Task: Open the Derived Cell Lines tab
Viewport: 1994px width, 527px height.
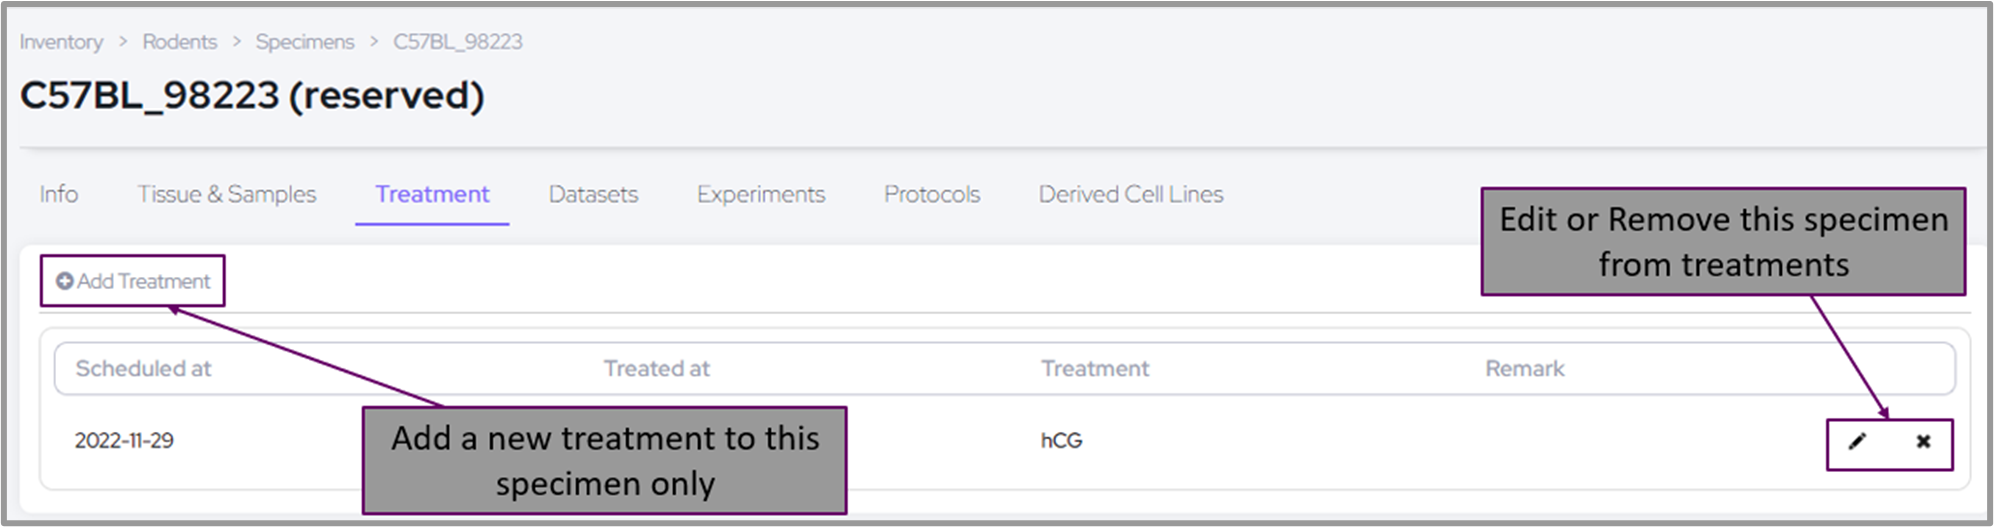Action: [1131, 194]
